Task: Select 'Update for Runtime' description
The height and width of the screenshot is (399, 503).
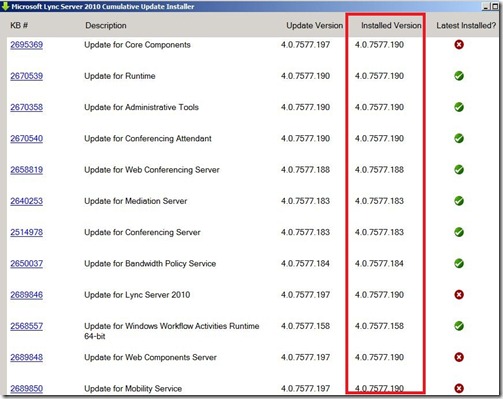Action: 120,76
